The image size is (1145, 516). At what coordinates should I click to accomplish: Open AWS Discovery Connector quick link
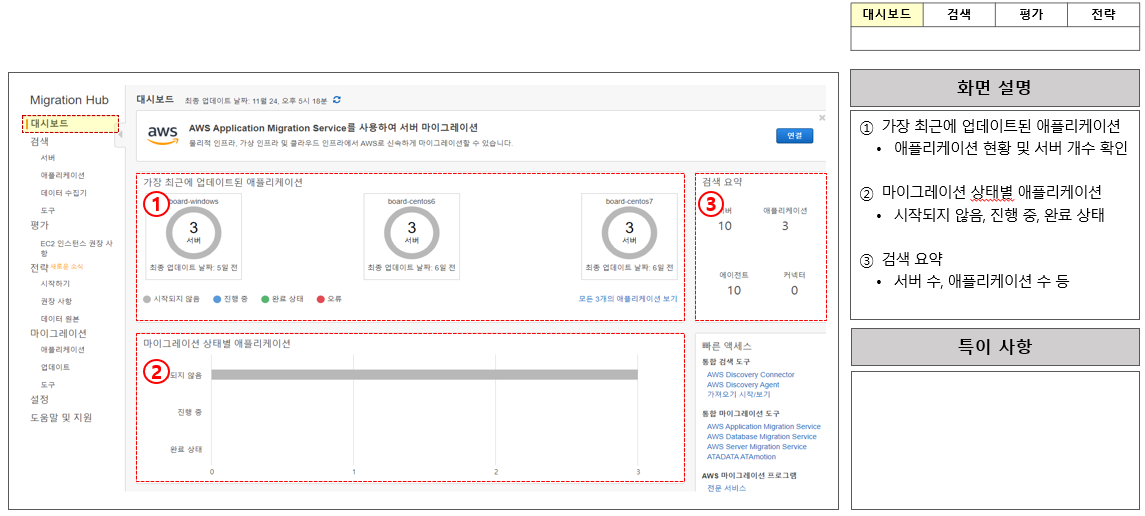point(750,375)
